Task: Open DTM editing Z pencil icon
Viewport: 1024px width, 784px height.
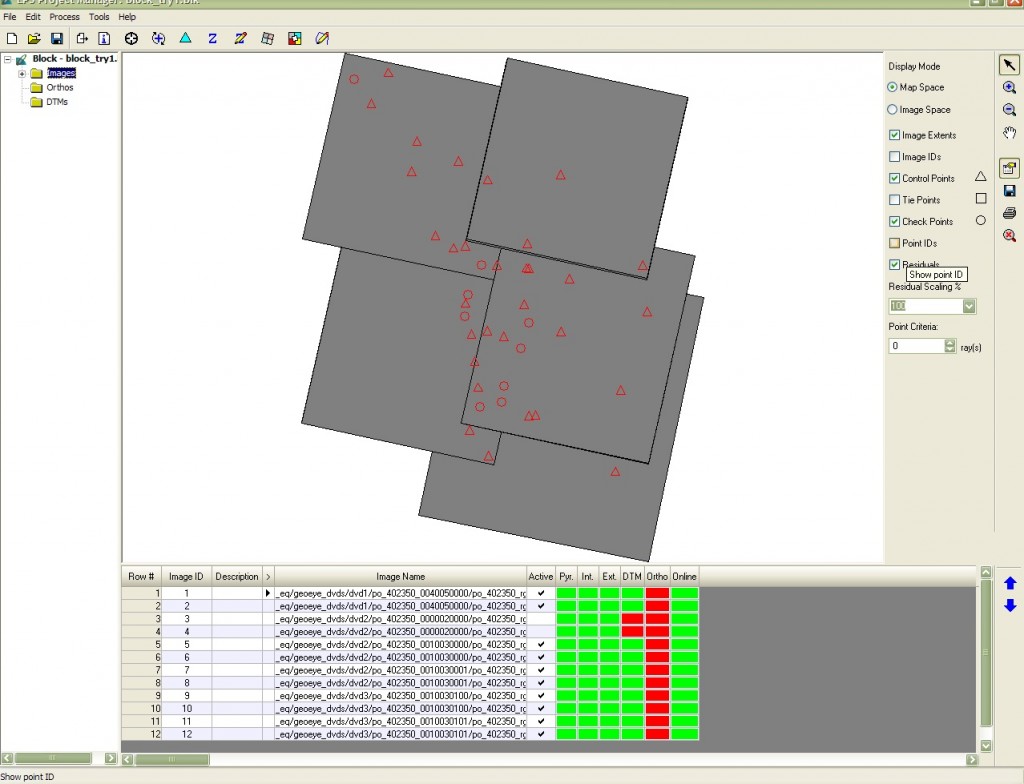Action: pyautogui.click(x=240, y=39)
